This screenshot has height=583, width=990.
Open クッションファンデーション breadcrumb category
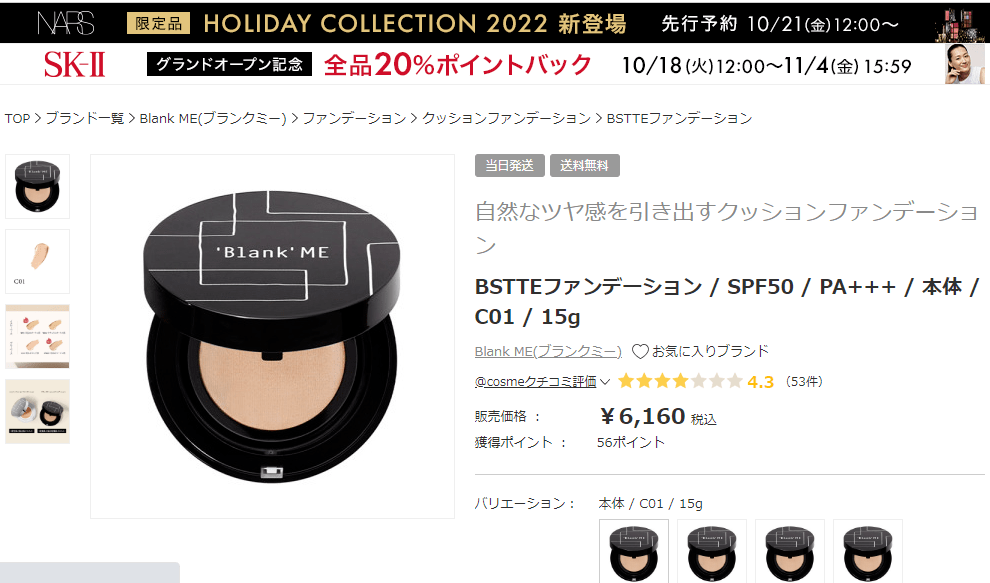click(x=506, y=119)
